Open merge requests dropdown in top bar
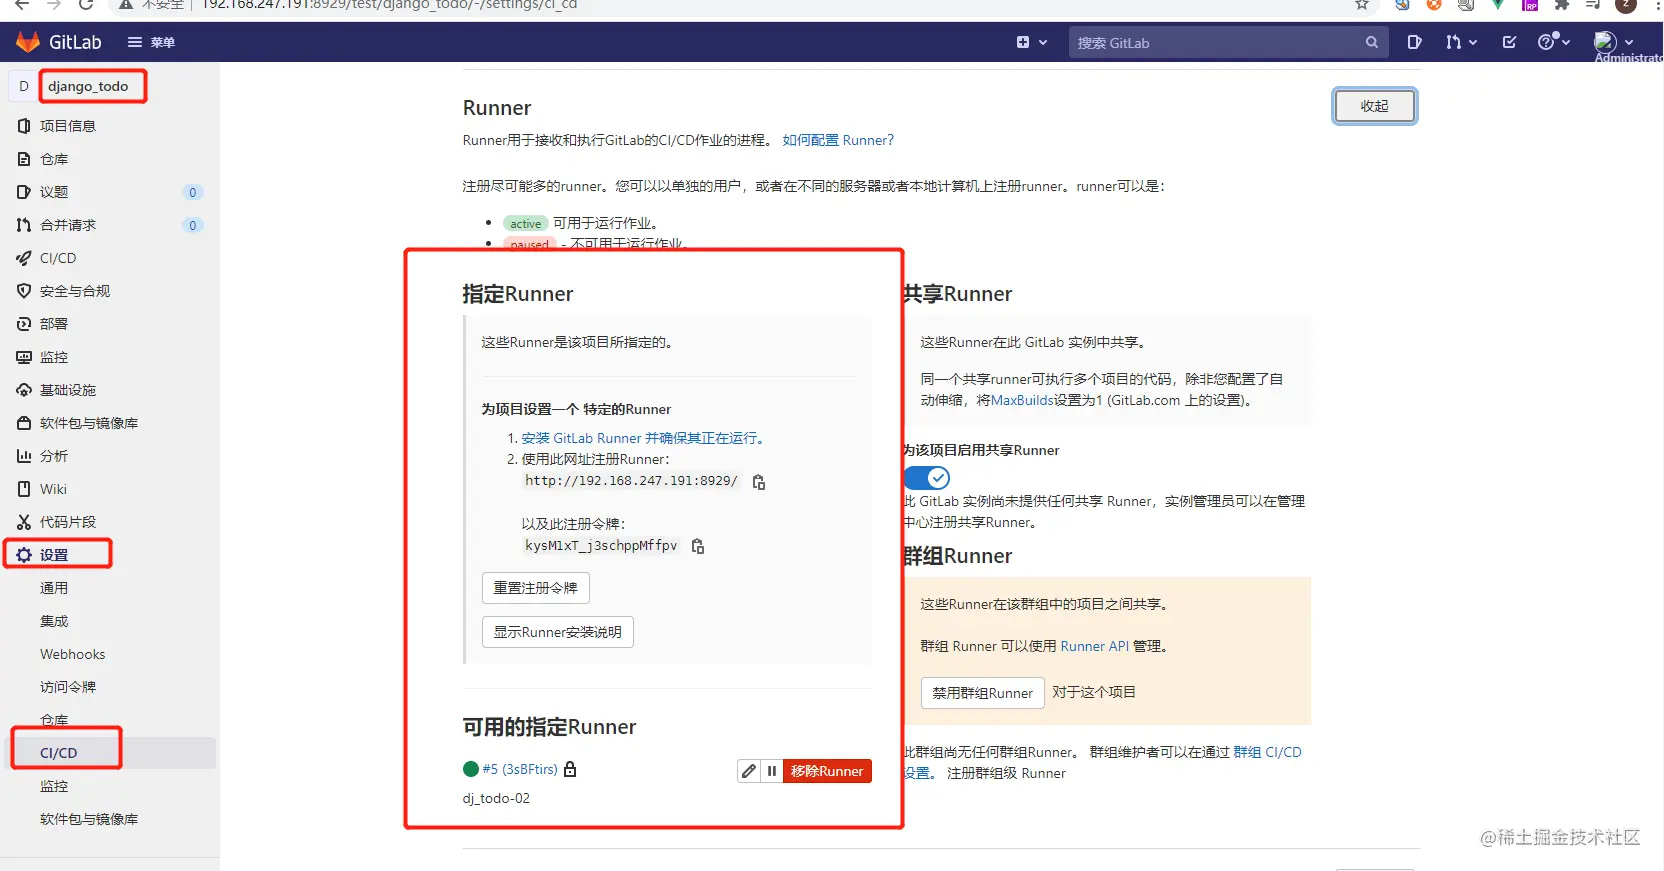The image size is (1664, 871). point(1460,42)
